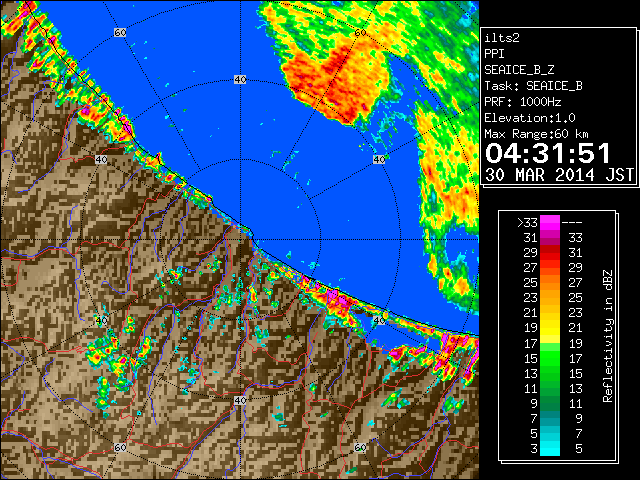Select the 'Elevation:1.0' text
The image size is (640, 480).
click(530, 118)
